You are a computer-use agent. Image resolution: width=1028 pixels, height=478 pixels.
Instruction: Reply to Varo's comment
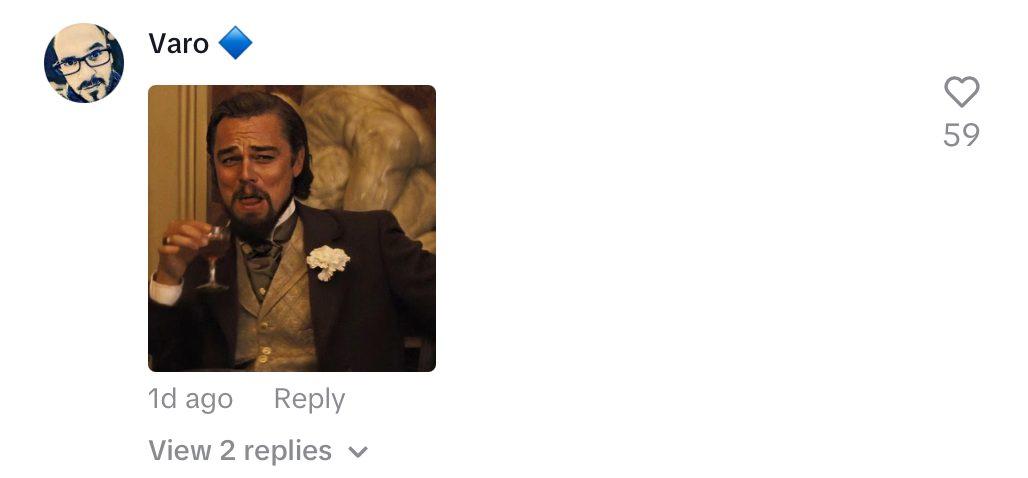pyautogui.click(x=309, y=399)
